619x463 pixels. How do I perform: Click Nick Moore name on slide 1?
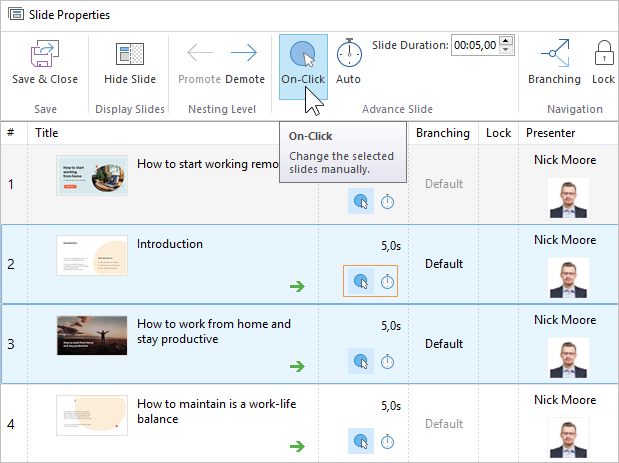tap(565, 160)
